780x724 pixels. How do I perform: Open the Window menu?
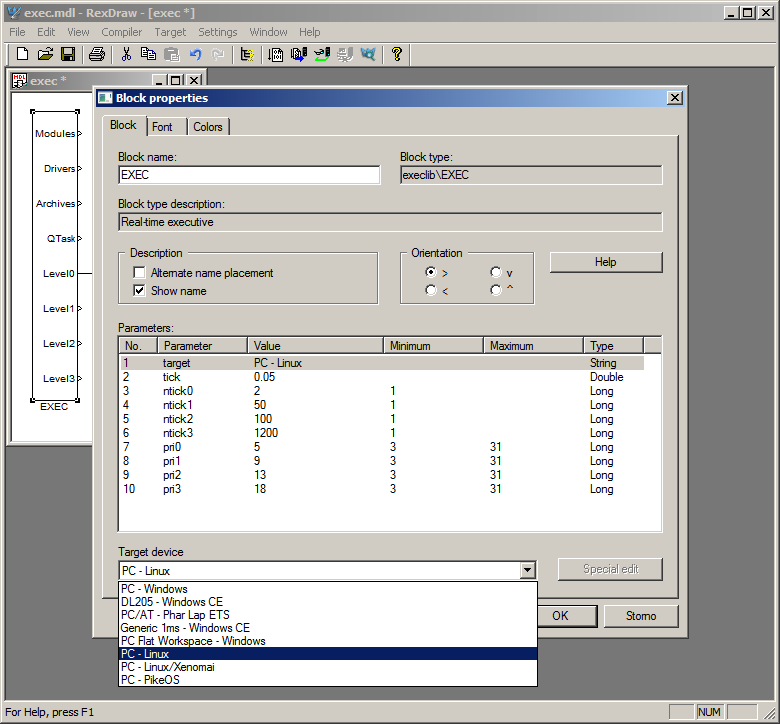(x=268, y=32)
